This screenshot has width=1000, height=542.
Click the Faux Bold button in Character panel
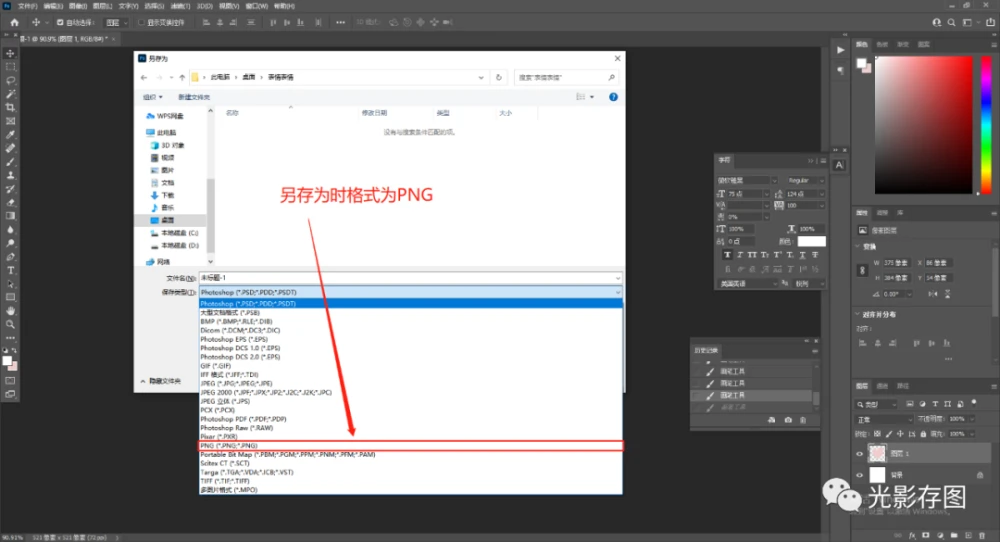[x=725, y=255]
